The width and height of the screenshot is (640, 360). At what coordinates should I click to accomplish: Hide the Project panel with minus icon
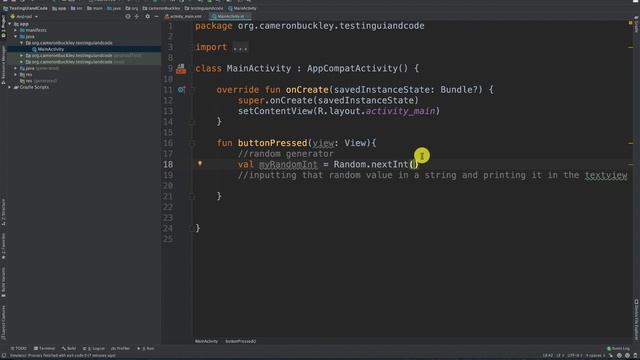coord(156,17)
